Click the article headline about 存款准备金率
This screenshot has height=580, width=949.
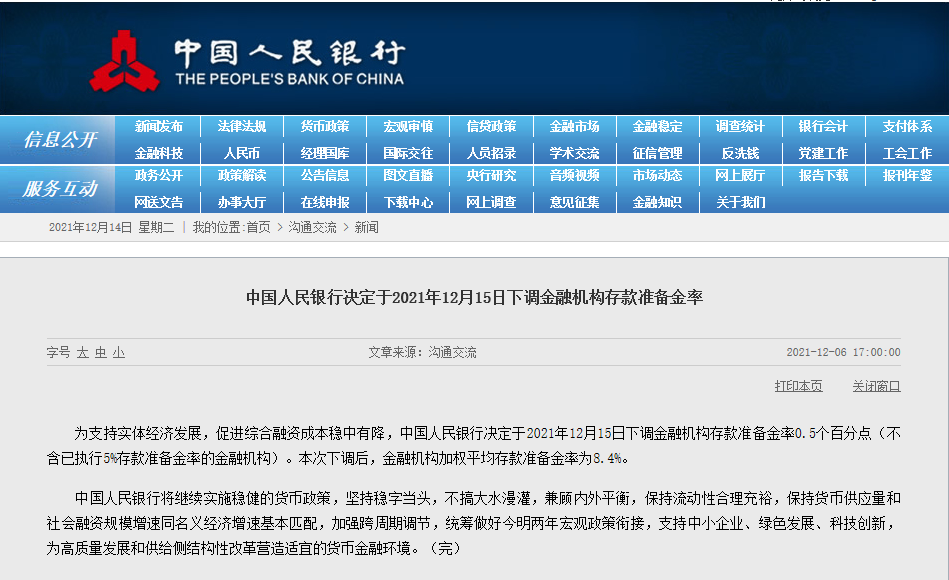pyautogui.click(x=474, y=297)
